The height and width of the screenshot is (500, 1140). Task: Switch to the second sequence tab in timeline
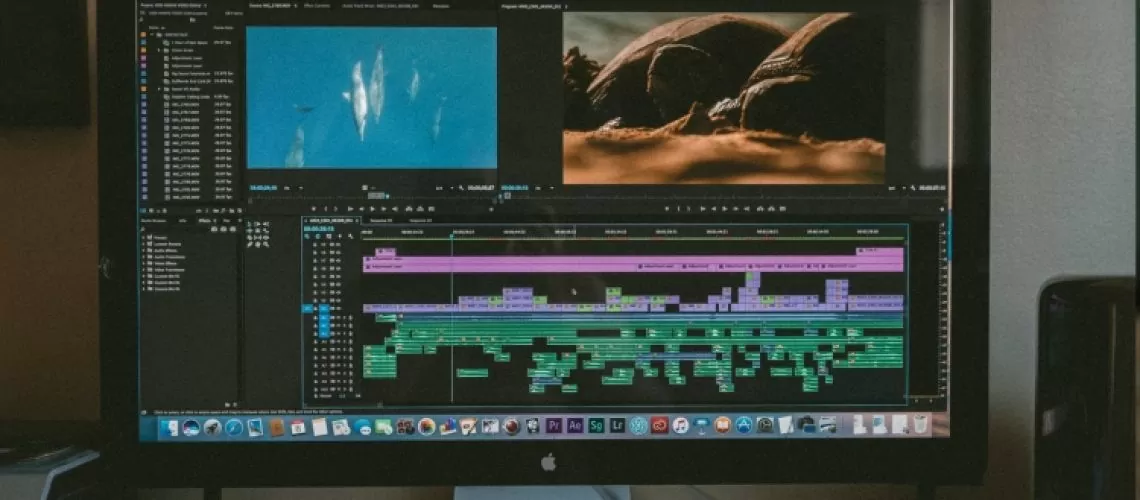[x=381, y=220]
